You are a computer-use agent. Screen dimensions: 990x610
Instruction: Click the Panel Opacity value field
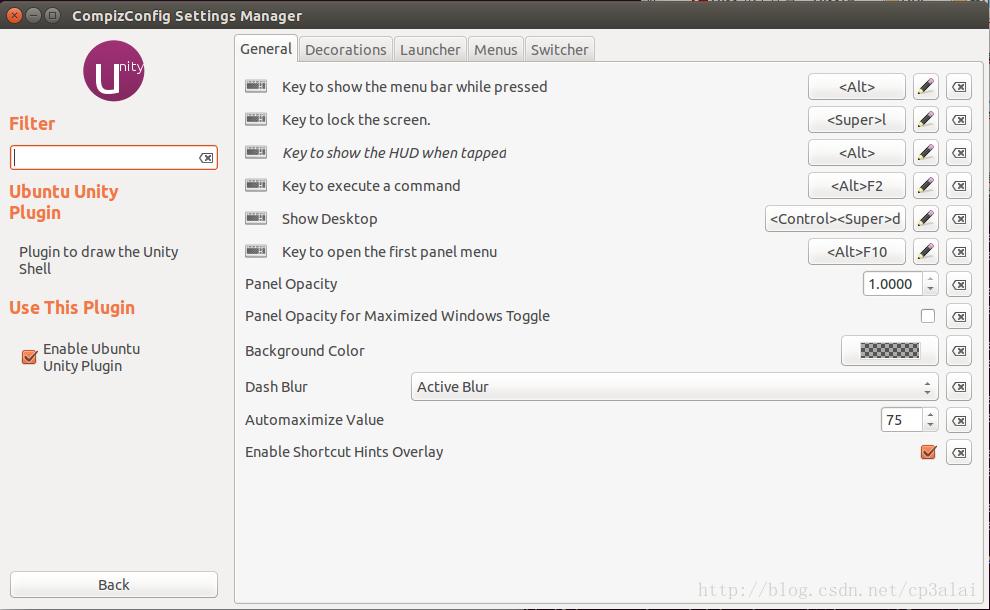pyautogui.click(x=893, y=284)
